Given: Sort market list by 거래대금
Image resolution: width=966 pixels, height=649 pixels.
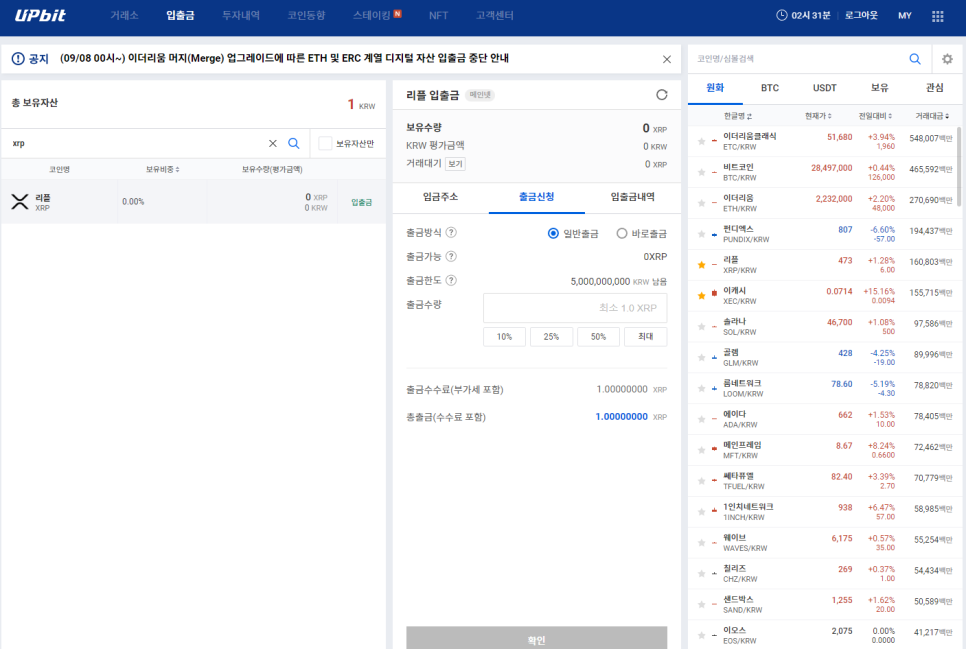Looking at the screenshot, I should 932,116.
